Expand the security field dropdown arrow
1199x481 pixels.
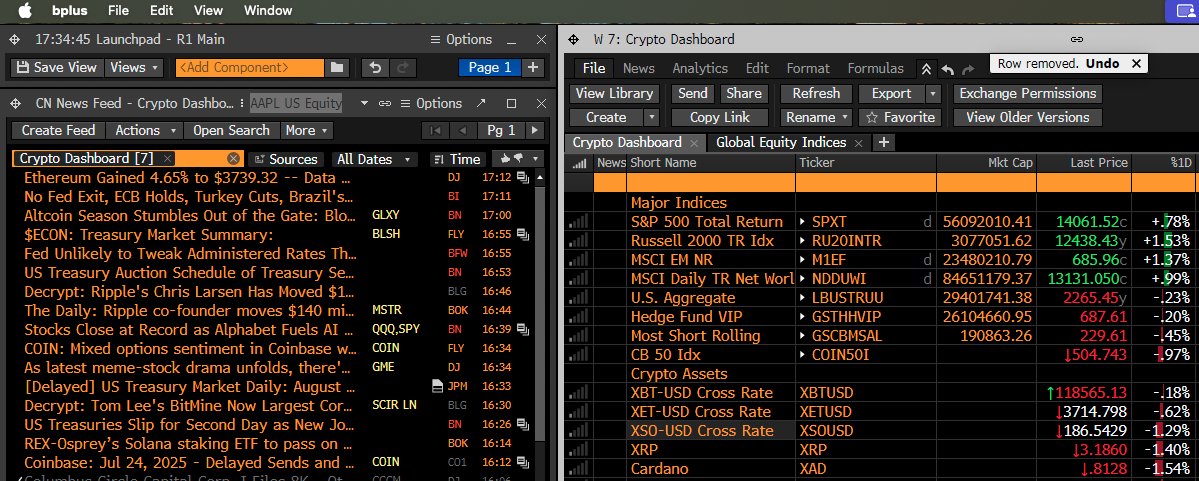(364, 103)
